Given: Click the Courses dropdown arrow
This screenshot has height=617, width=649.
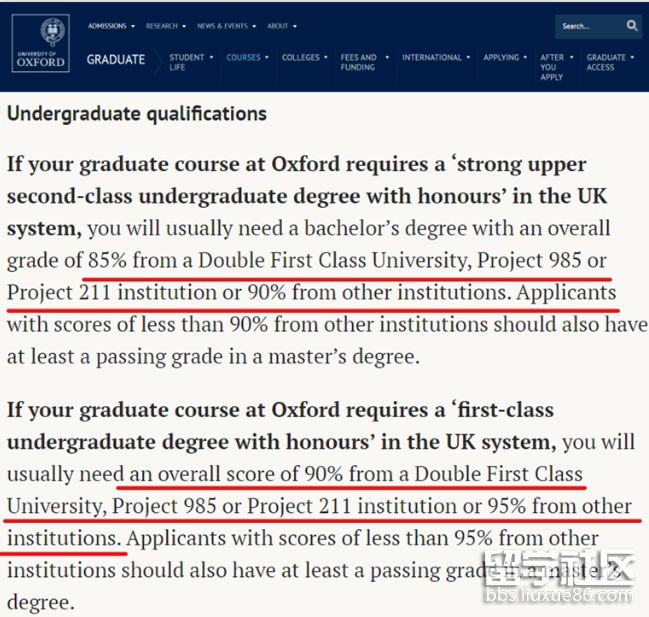Looking at the screenshot, I should (x=268, y=58).
